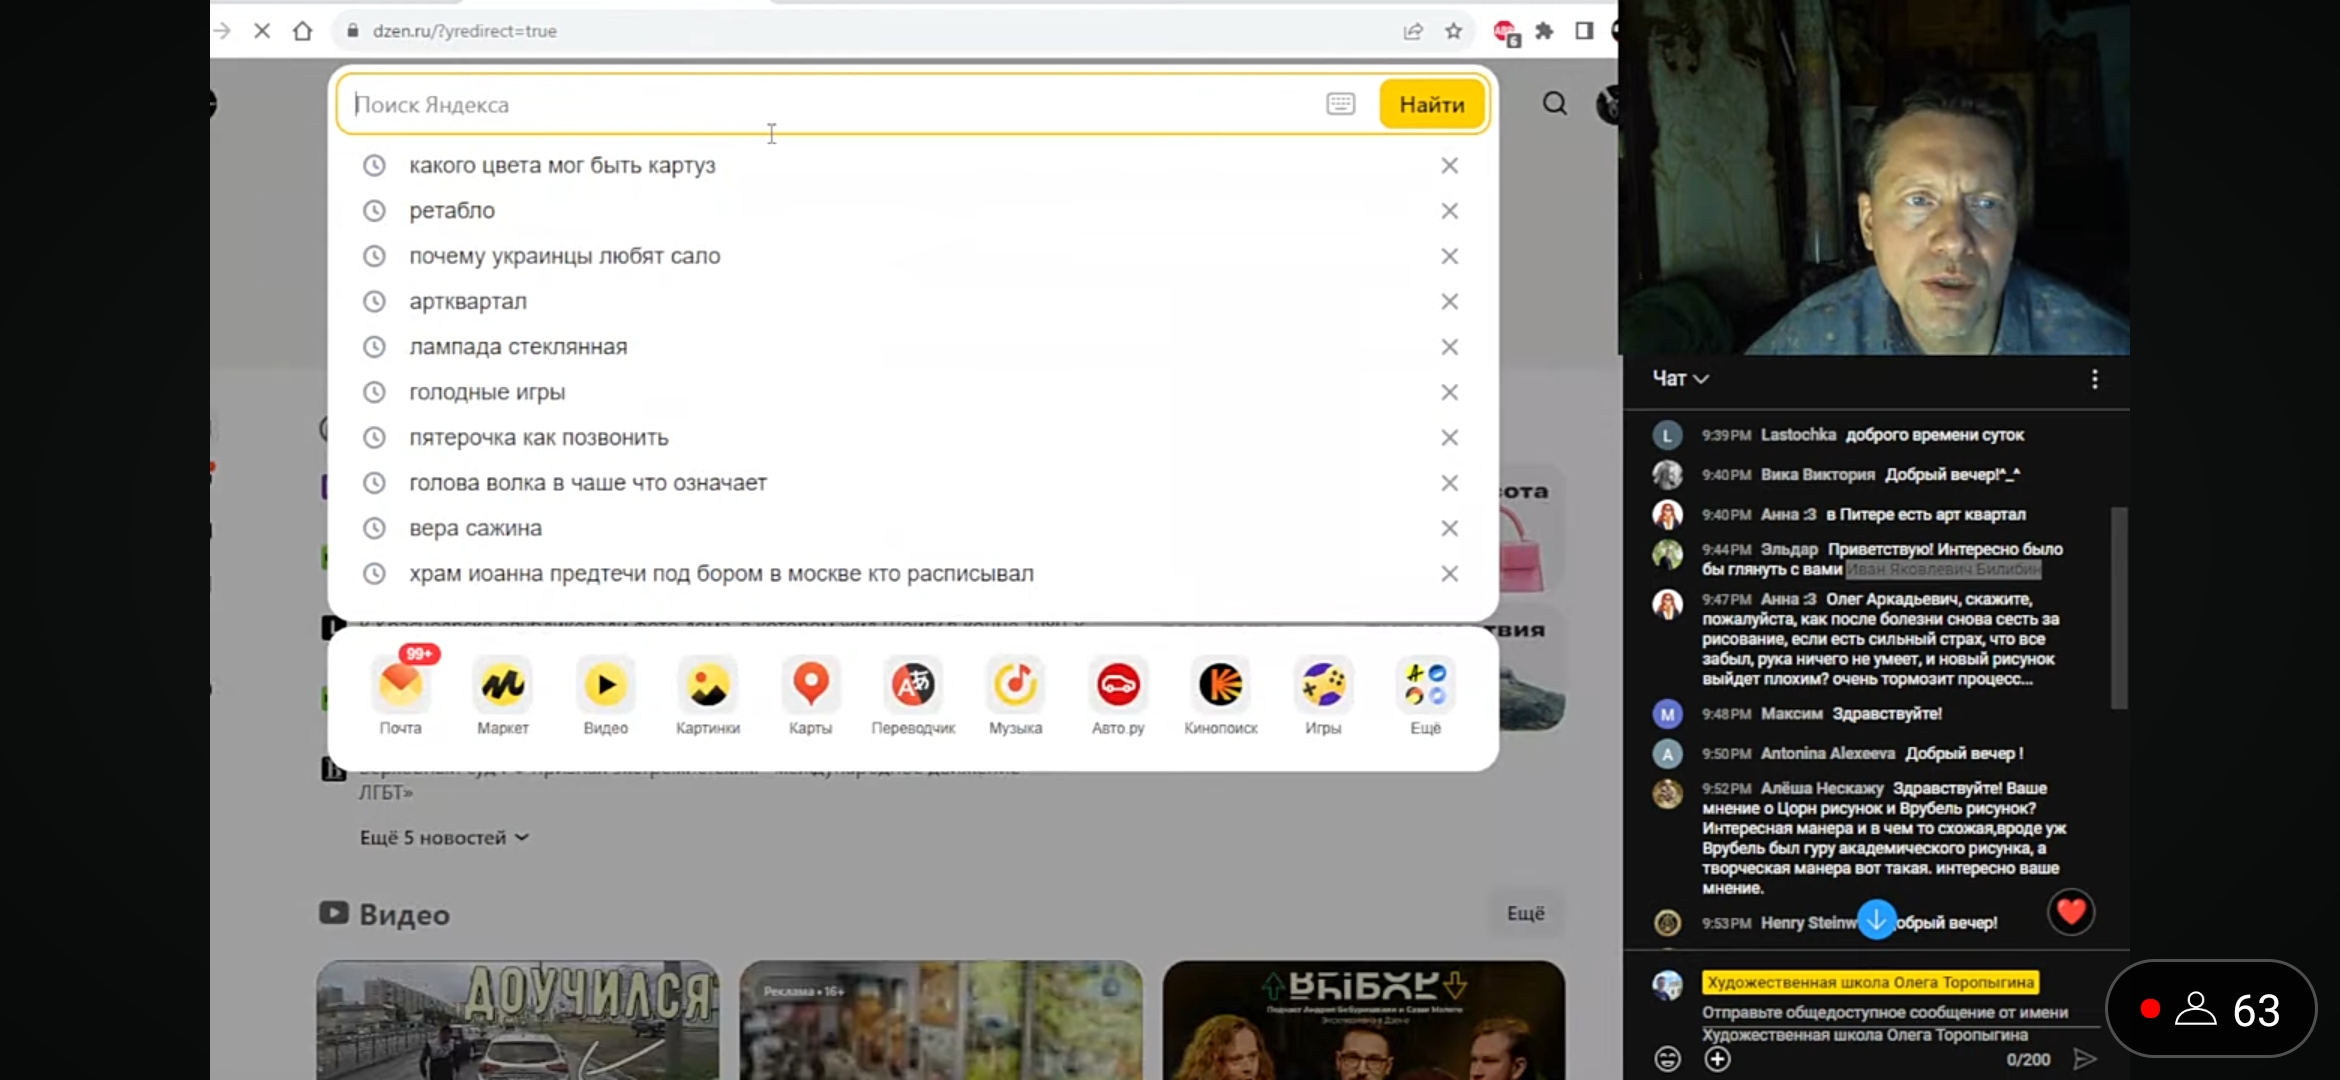Open the on-screen keyboard icon in search box
This screenshot has width=2340, height=1080.
tap(1341, 104)
